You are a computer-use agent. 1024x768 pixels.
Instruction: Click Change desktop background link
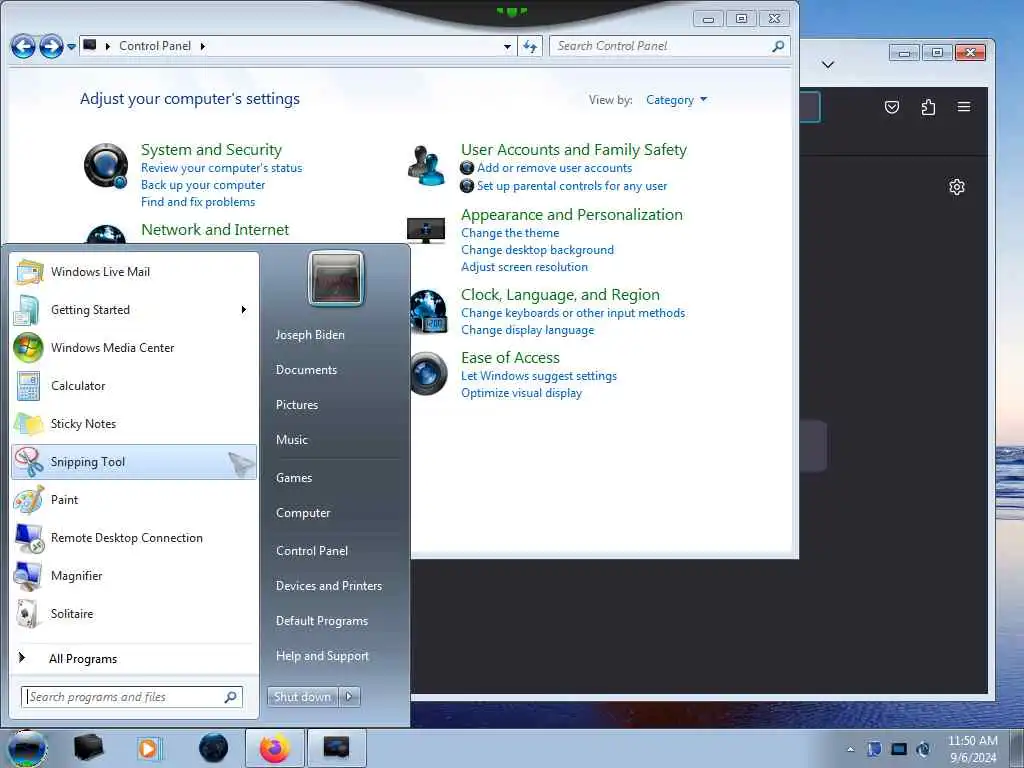[x=537, y=250]
